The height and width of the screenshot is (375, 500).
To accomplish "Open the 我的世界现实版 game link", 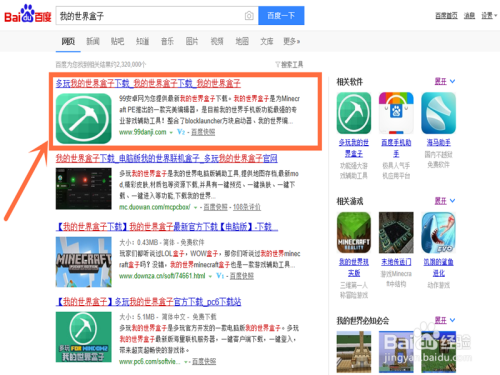I will pos(354,267).
